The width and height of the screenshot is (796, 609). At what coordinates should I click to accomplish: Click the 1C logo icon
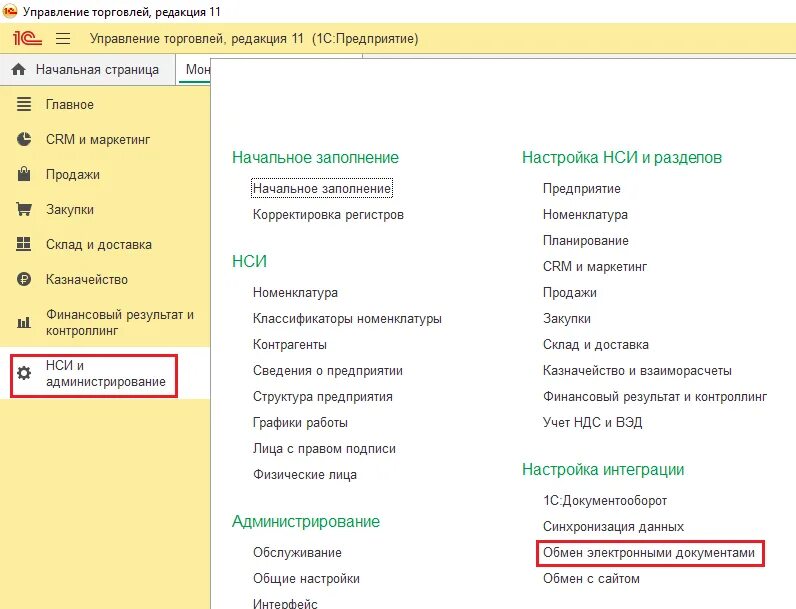coord(27,39)
